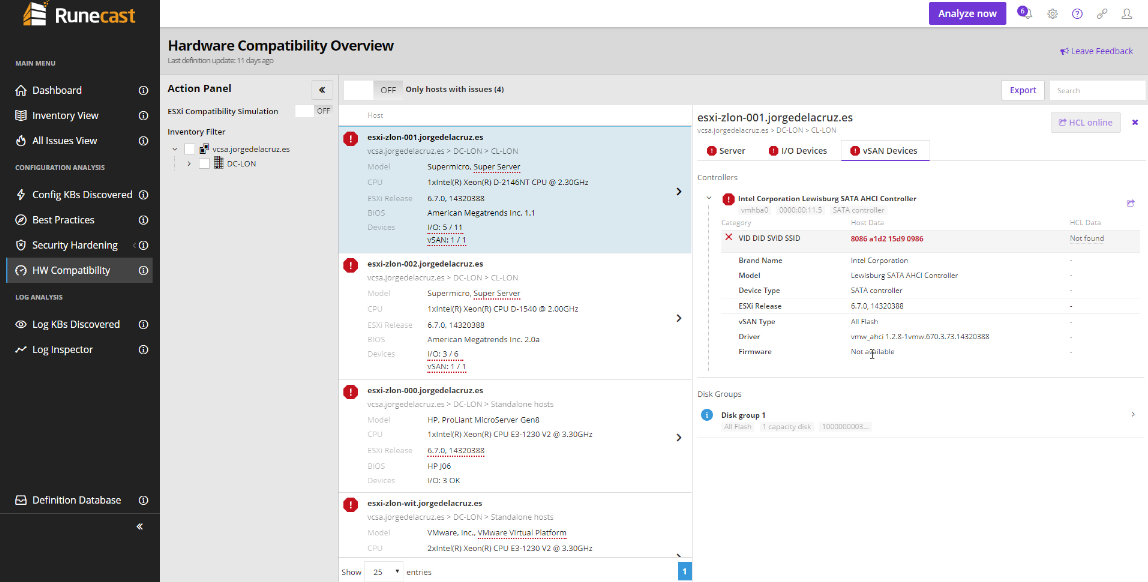Click red alert icon for esxi-zlon-002 host
Image resolution: width=1148 pixels, height=582 pixels.
click(351, 265)
